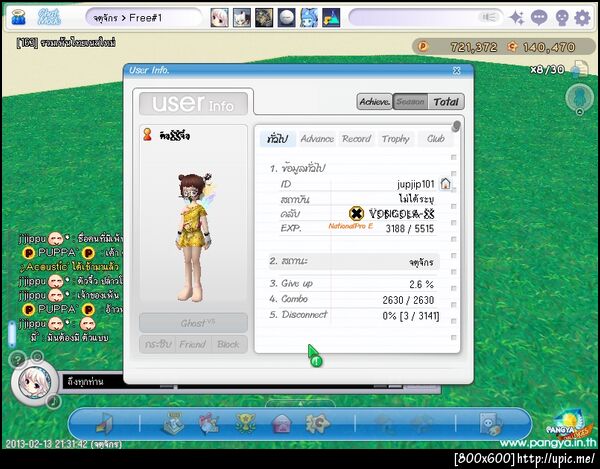Click the Friend button

pyautogui.click(x=193, y=344)
